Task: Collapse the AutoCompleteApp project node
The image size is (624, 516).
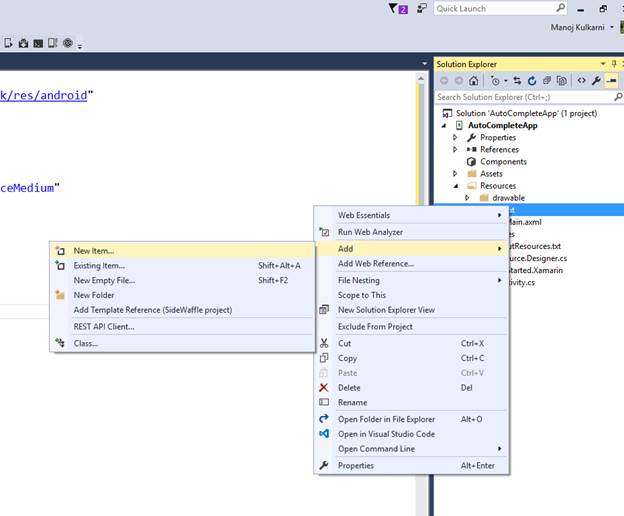Action: coord(444,126)
